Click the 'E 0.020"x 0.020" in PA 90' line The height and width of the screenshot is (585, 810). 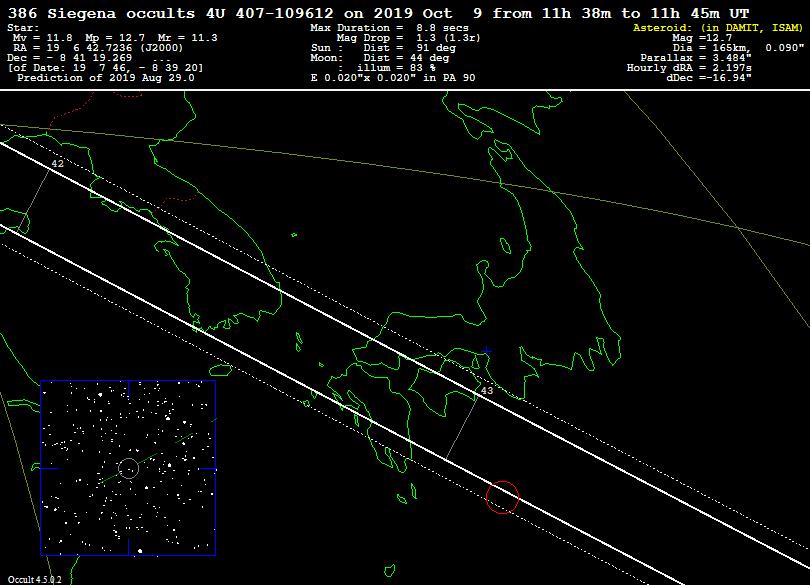click(393, 78)
